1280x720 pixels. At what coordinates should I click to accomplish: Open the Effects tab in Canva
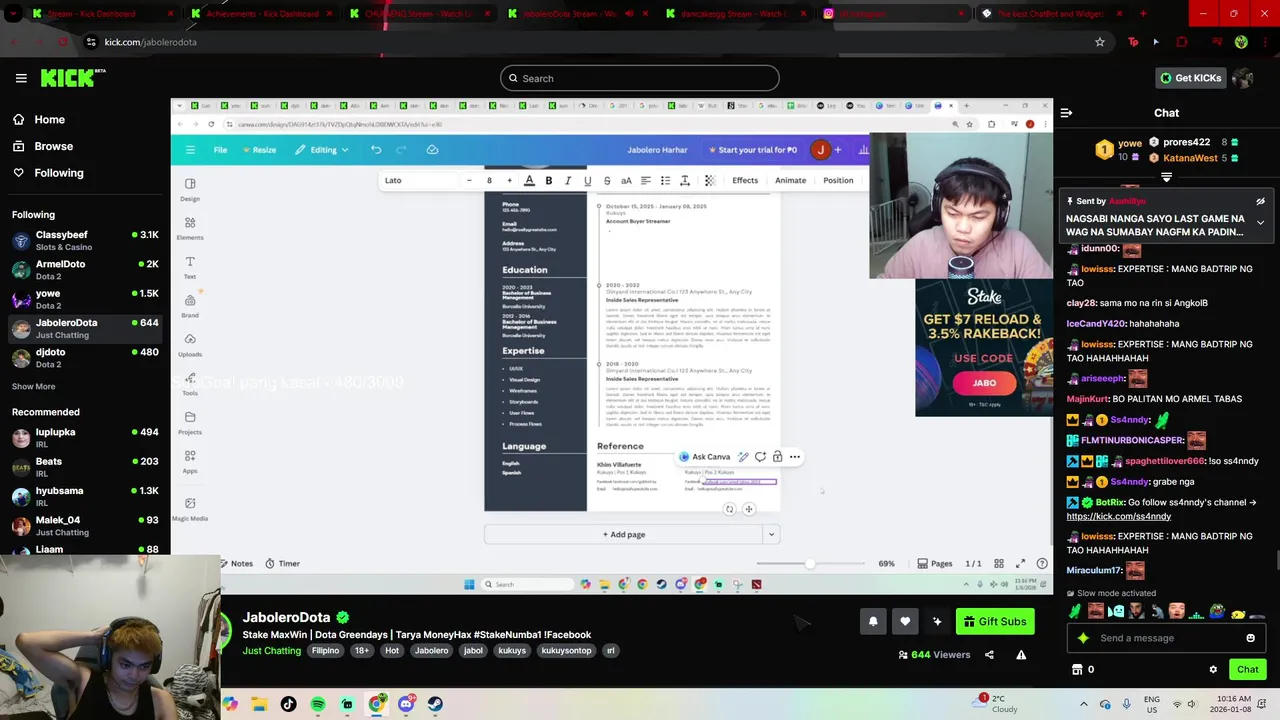pyautogui.click(x=745, y=181)
